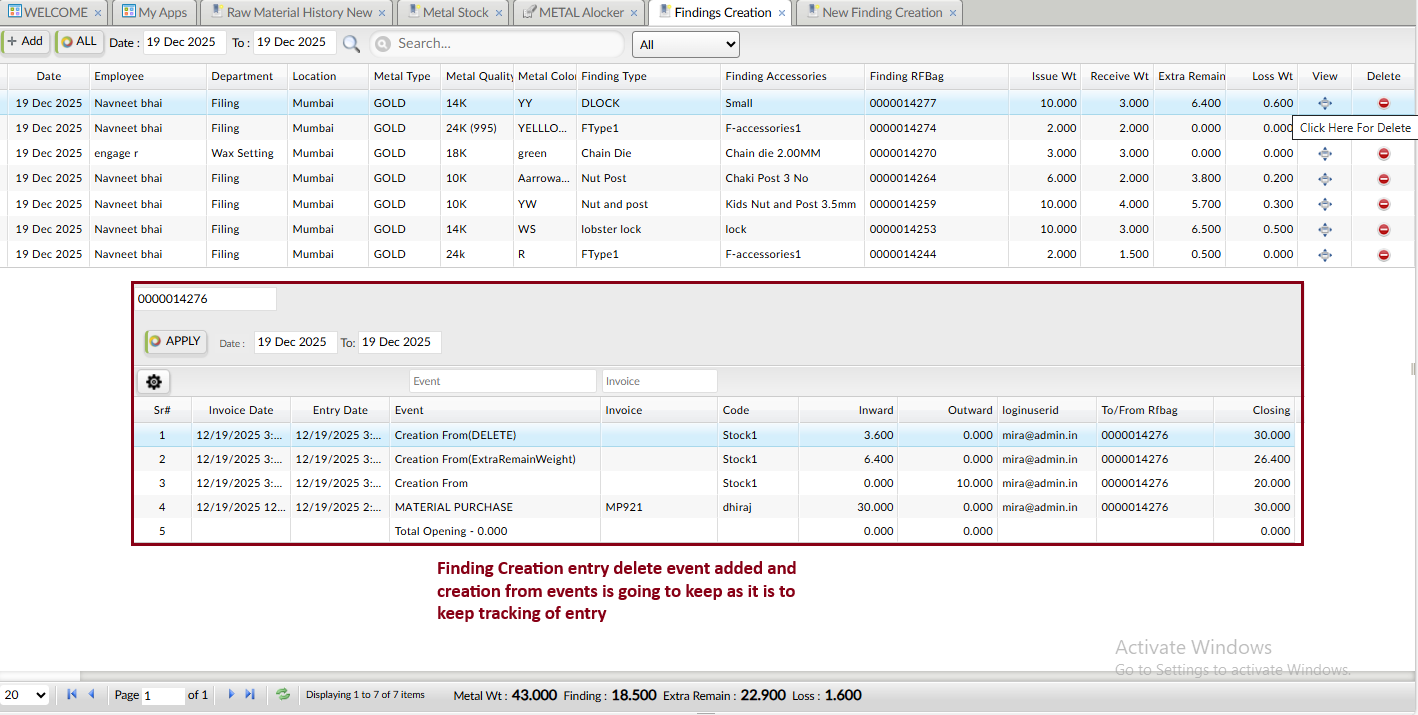The image size is (1418, 715).
Task: View details of the Chain Die row
Action: click(1324, 153)
